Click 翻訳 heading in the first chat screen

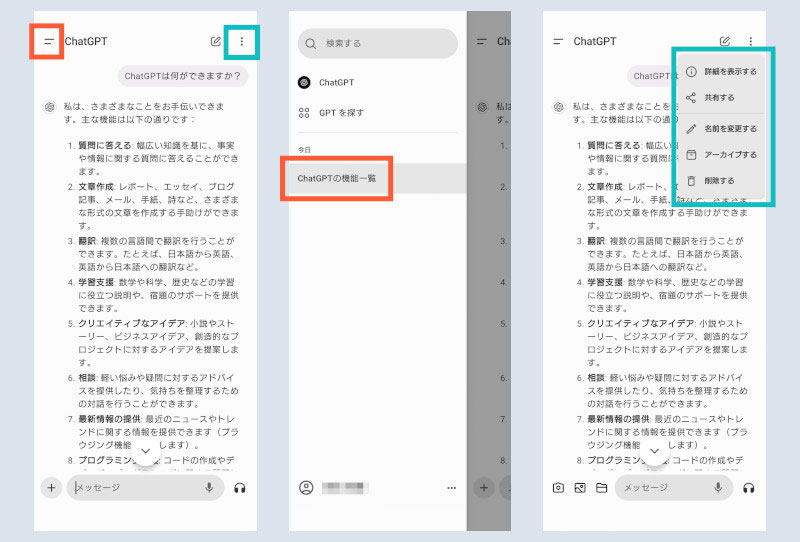click(x=87, y=241)
